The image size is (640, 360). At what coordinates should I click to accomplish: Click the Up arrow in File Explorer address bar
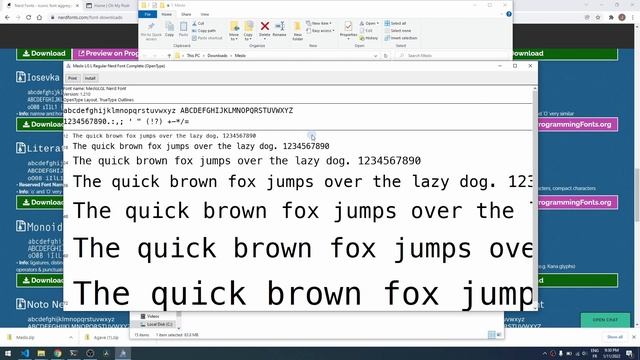click(x=169, y=56)
